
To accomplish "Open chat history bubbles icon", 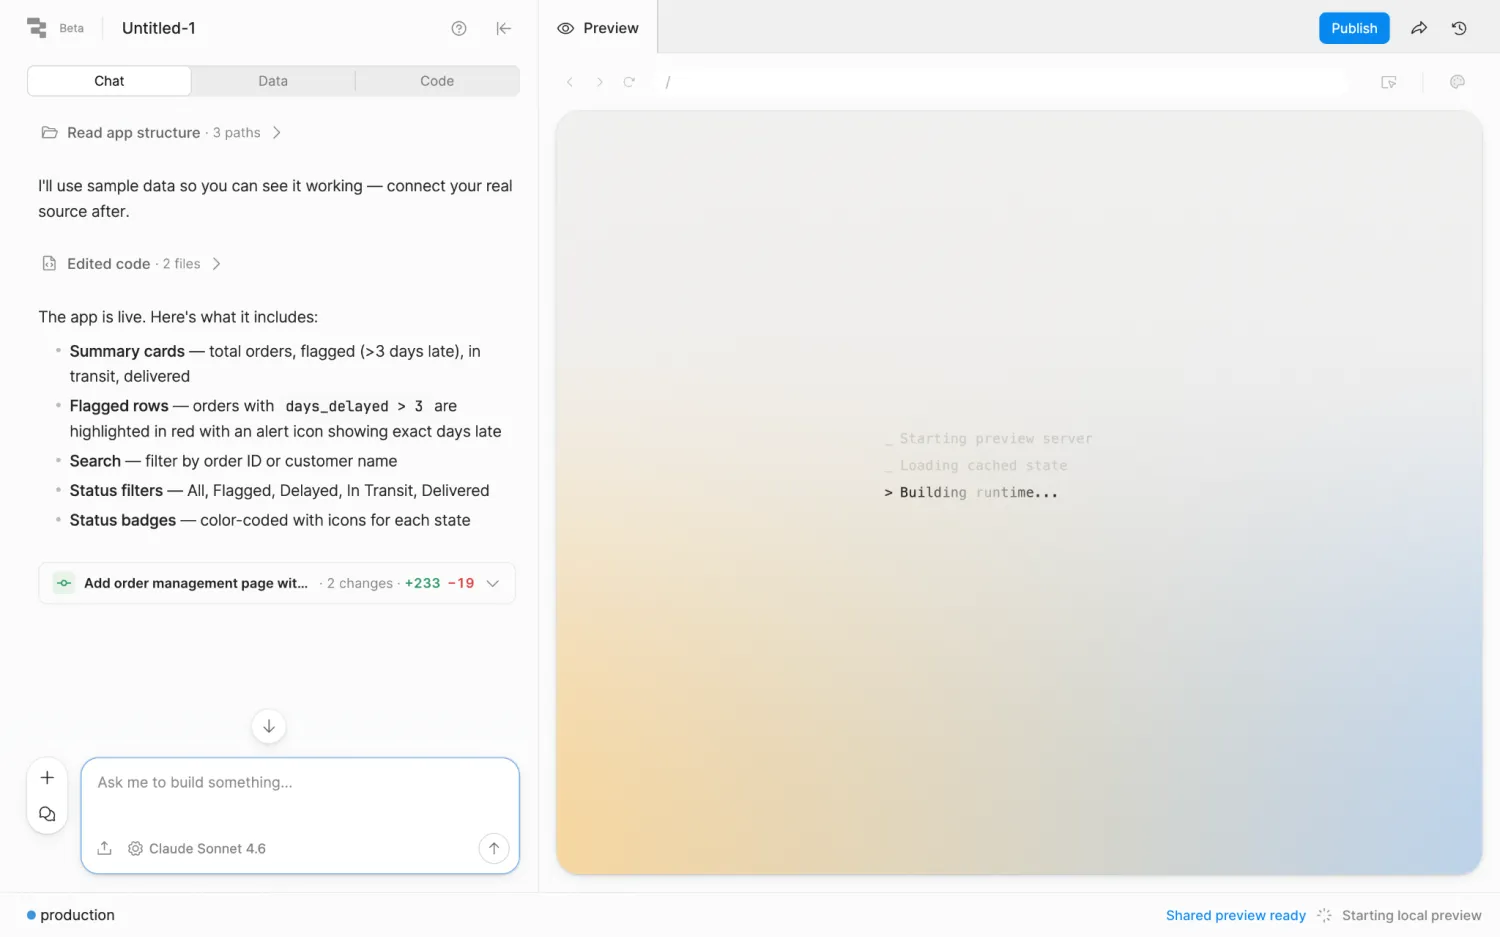I will coord(47,814).
